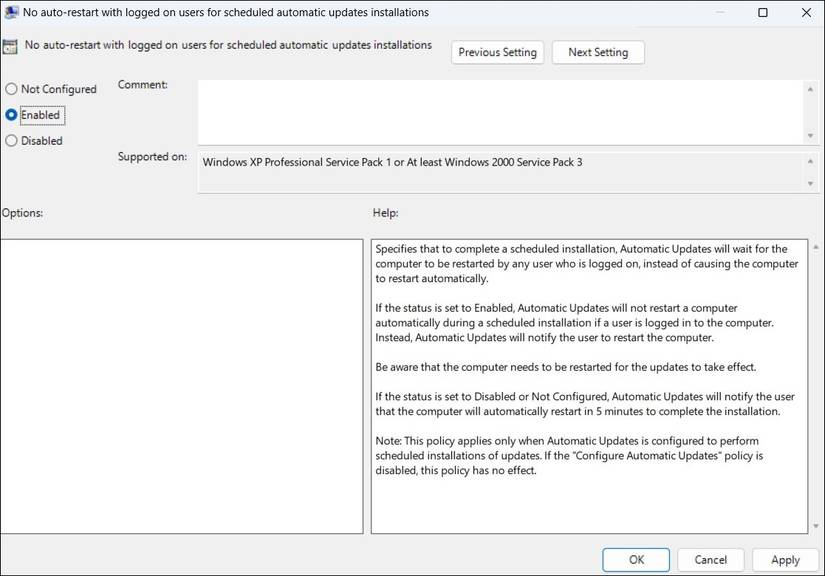
Task: Click the window icon in the title bar
Action: 11,13
